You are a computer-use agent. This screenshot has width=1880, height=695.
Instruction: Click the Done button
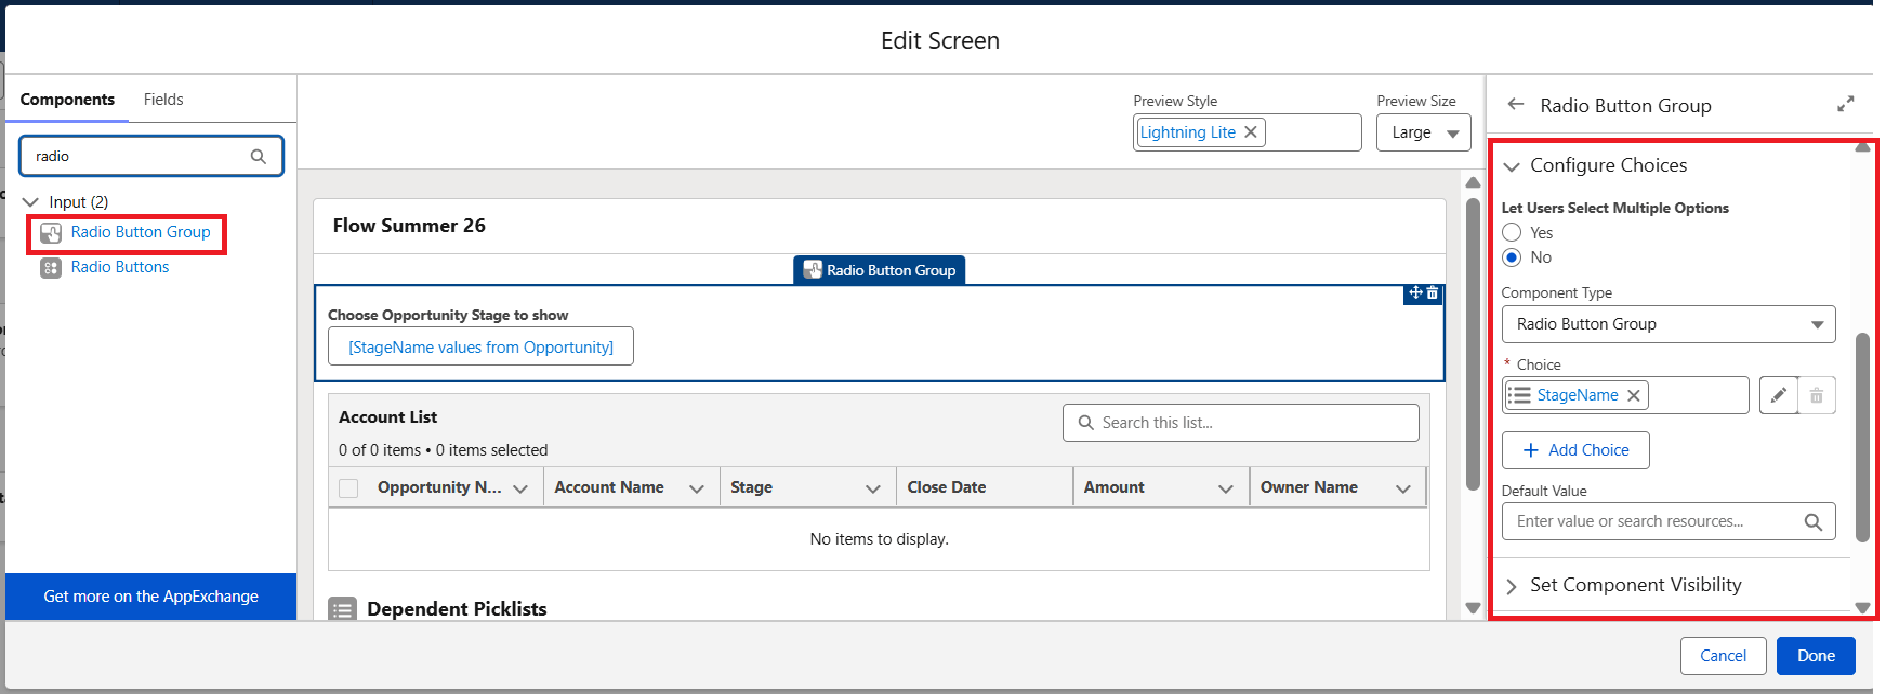1816,656
